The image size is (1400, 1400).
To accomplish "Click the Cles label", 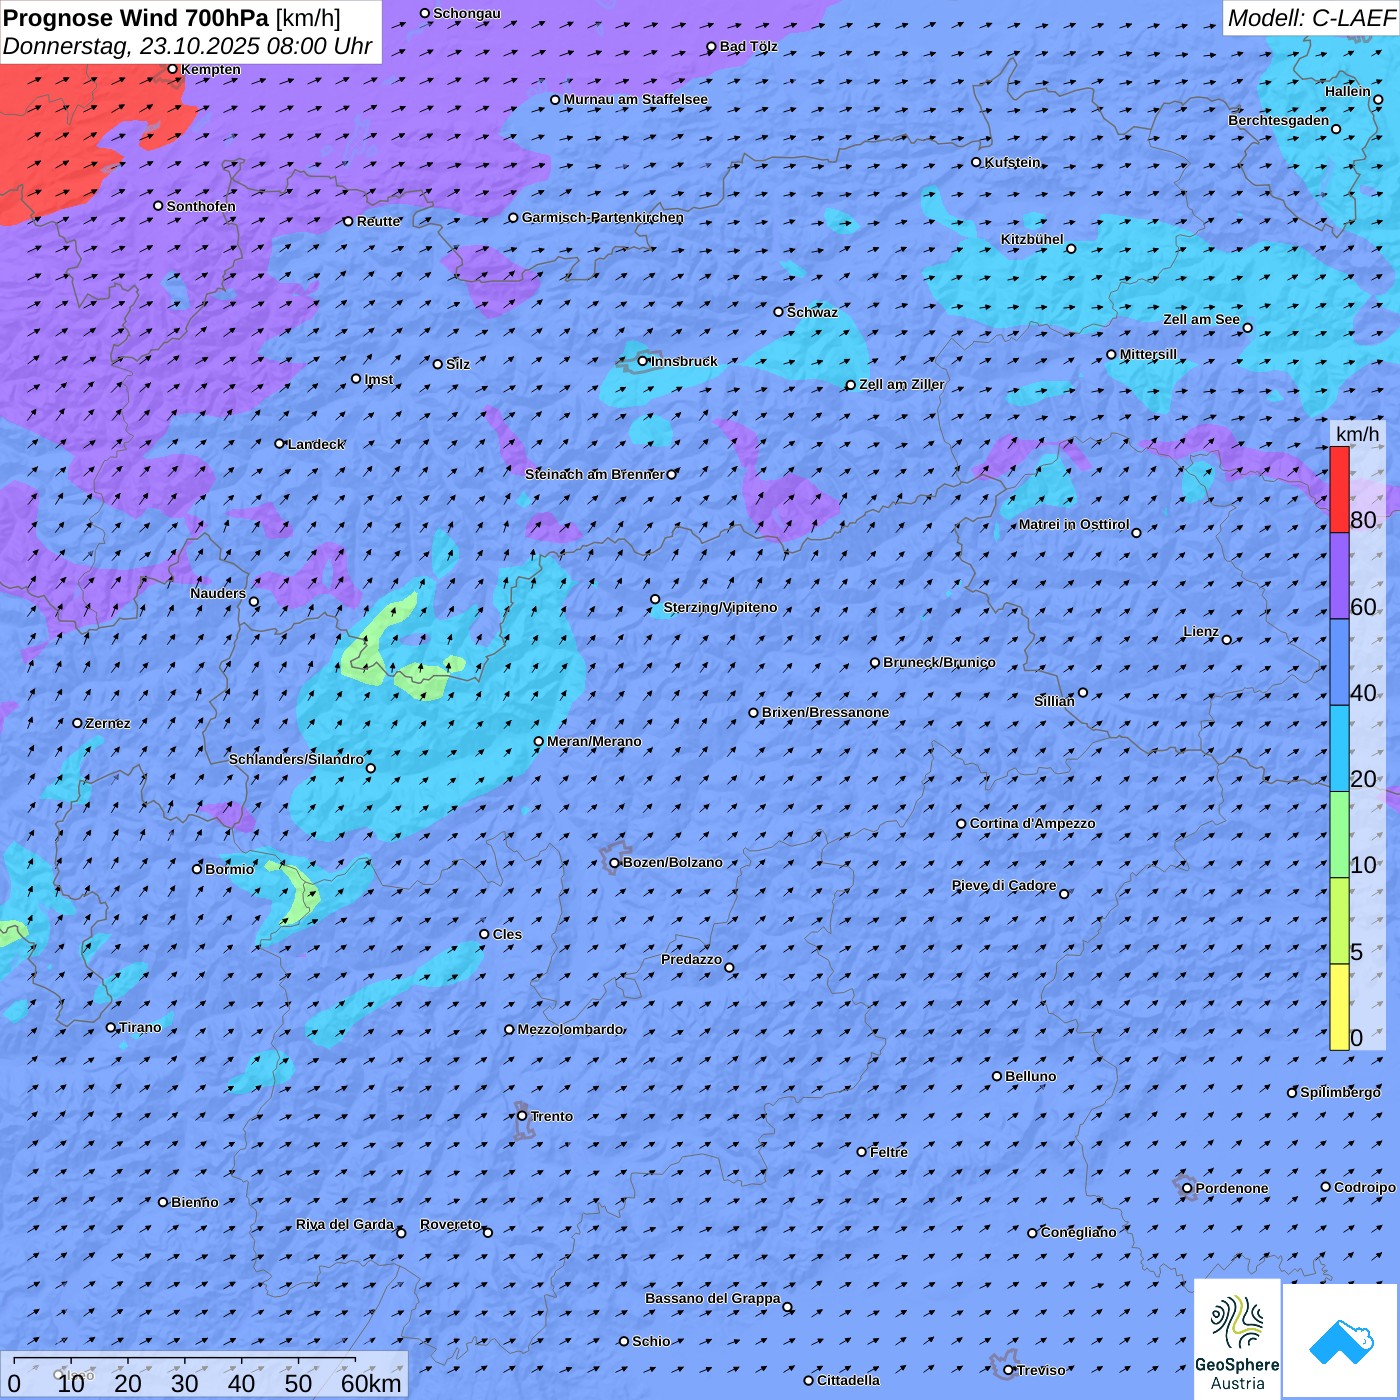I will [x=507, y=934].
